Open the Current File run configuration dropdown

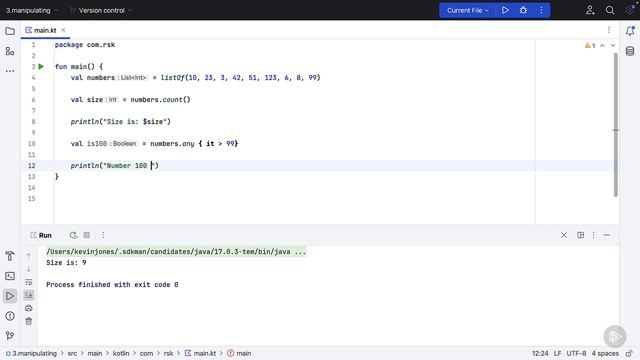click(467, 10)
